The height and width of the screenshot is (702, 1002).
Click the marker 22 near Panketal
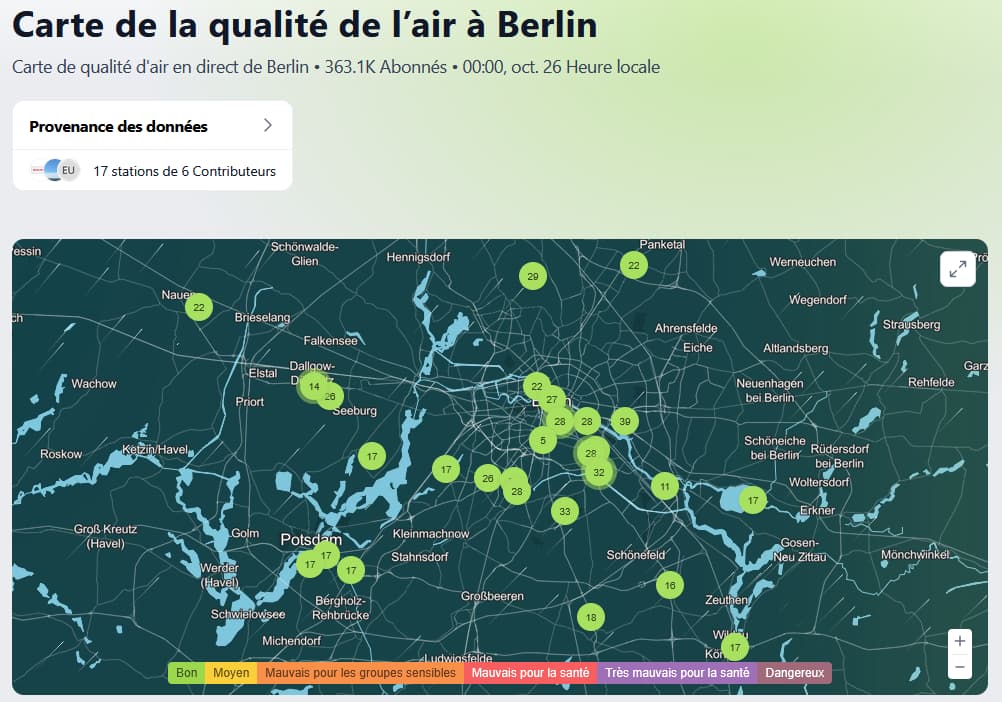pyautogui.click(x=633, y=265)
